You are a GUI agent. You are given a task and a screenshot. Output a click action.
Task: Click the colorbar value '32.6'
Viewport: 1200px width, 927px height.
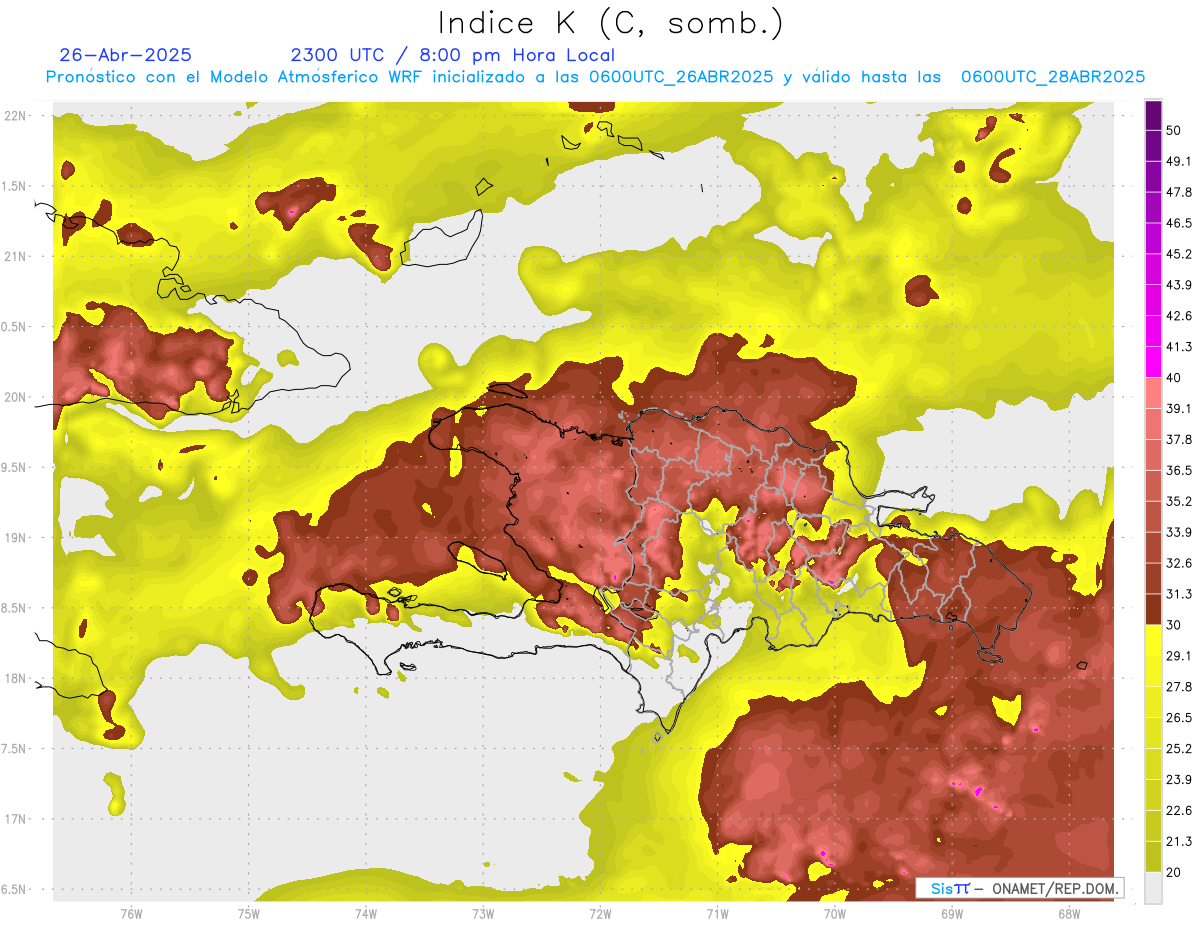pos(1178,563)
